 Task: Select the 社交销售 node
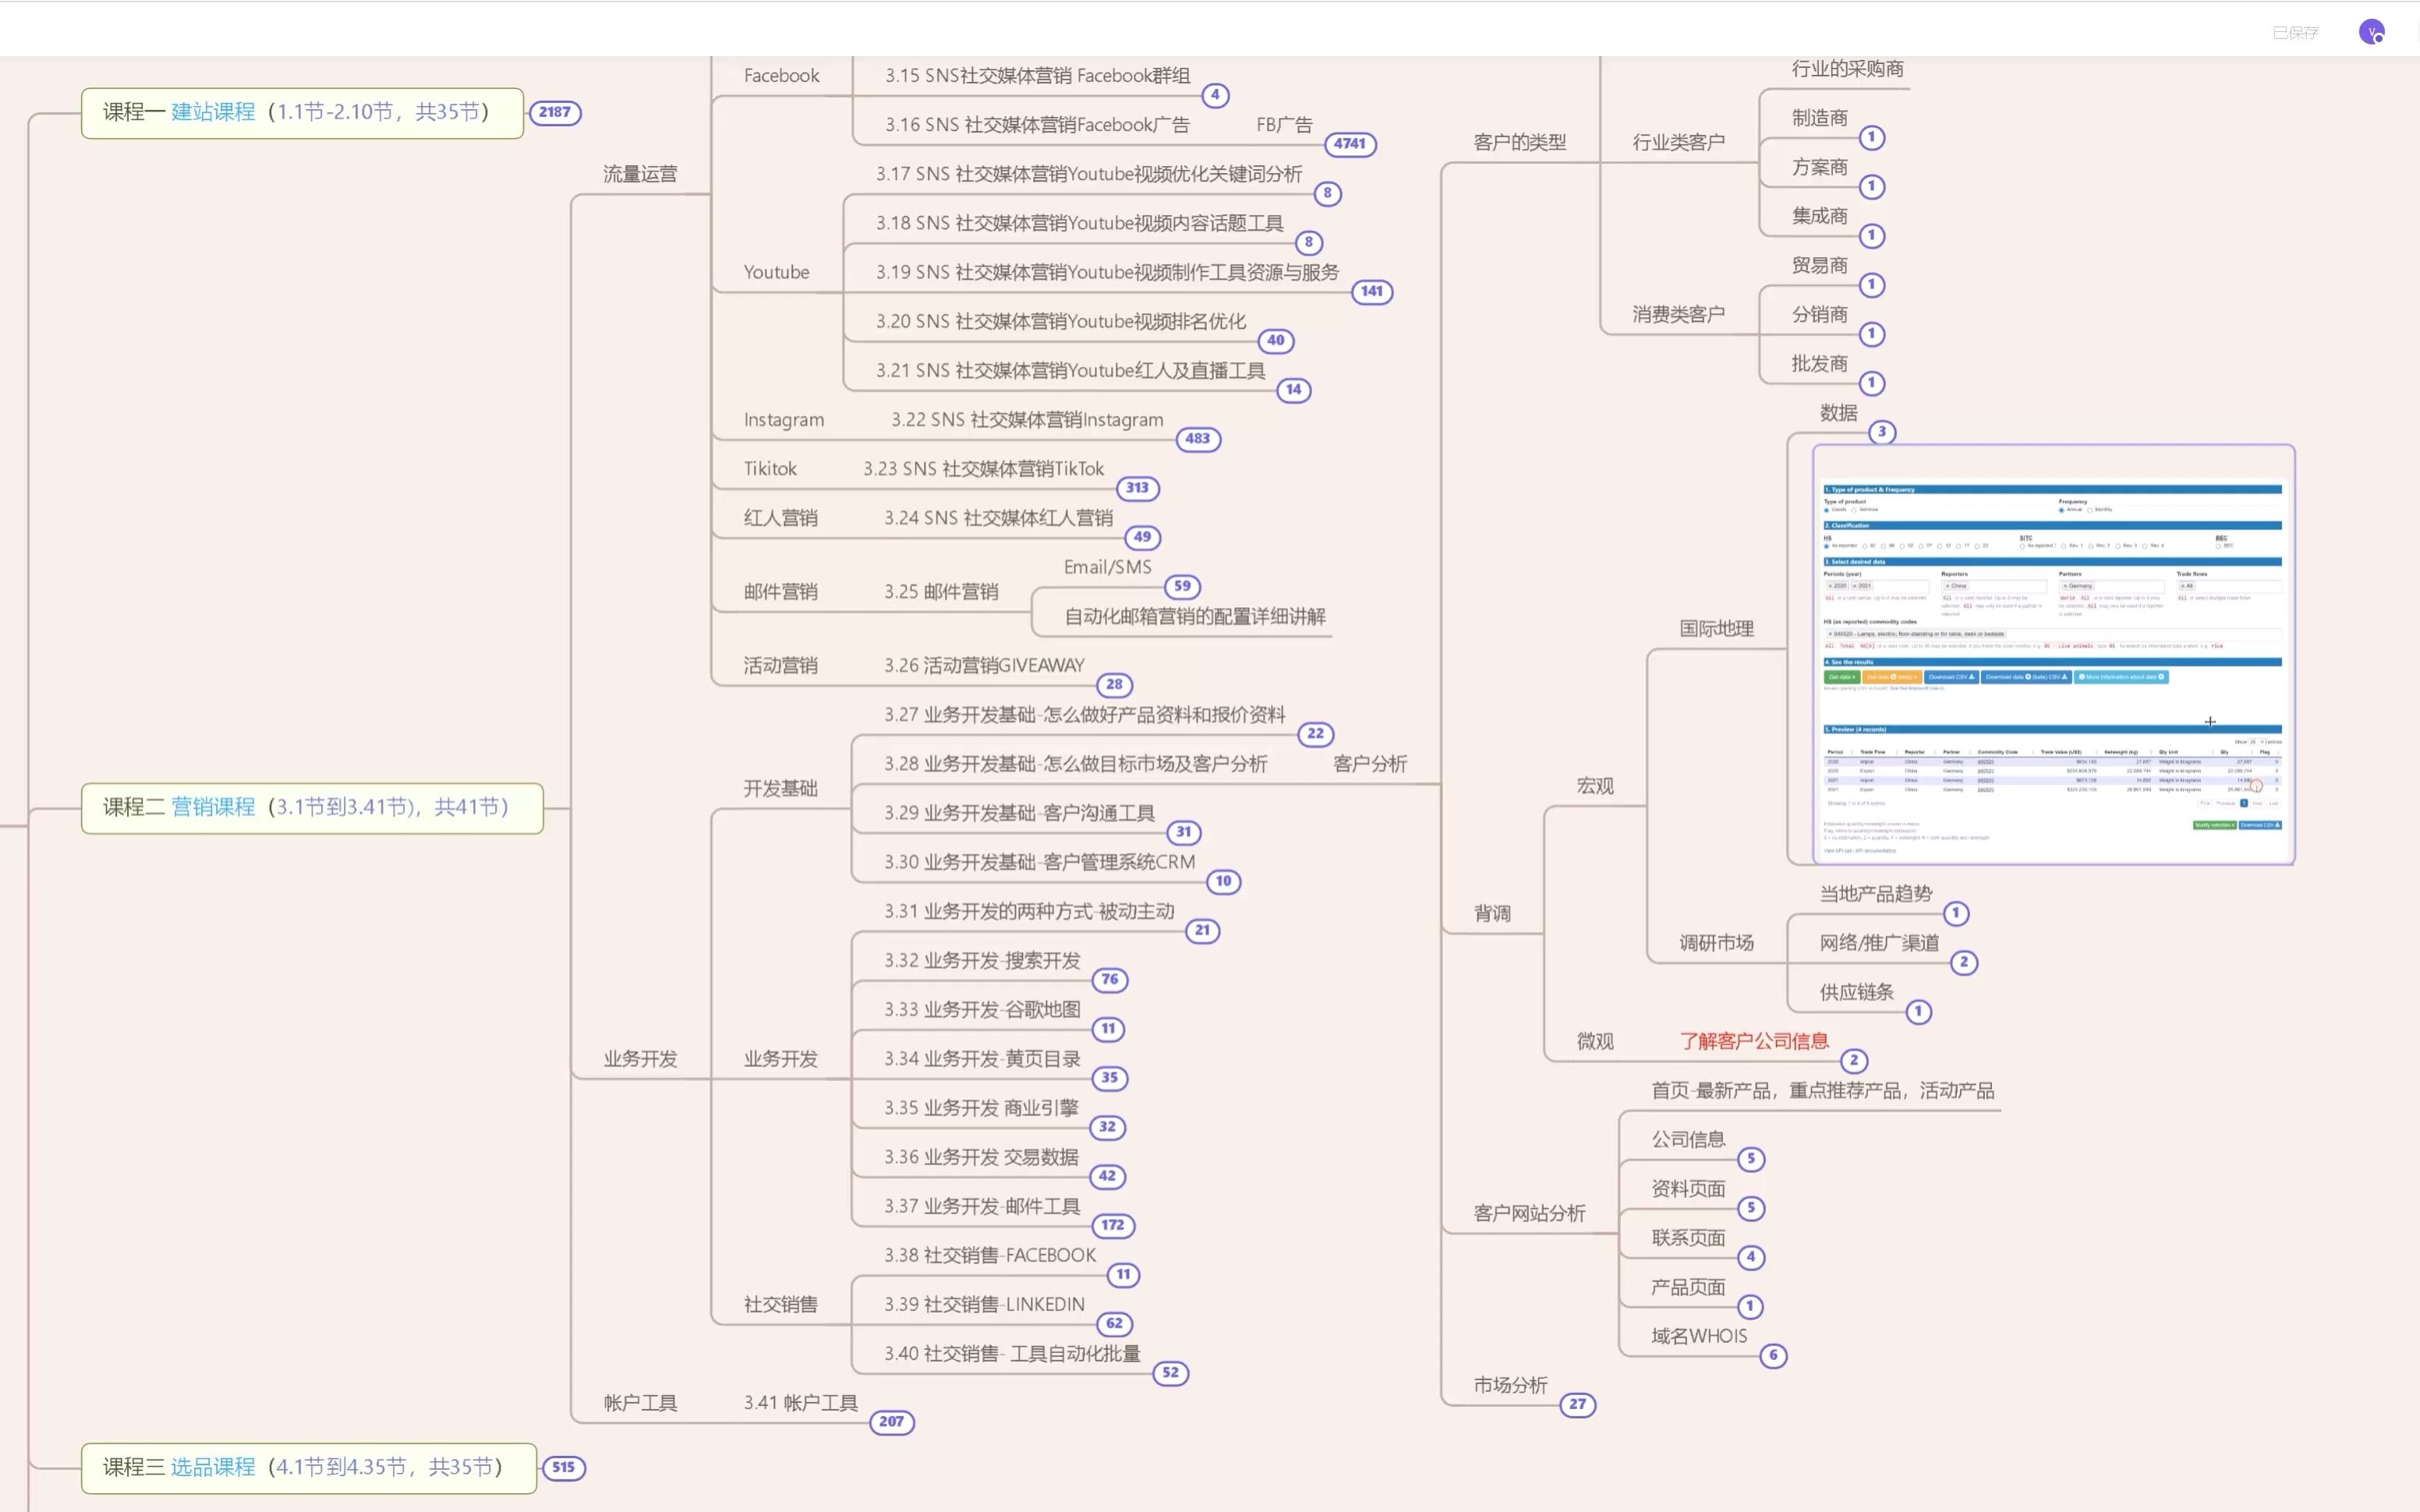pos(780,1304)
